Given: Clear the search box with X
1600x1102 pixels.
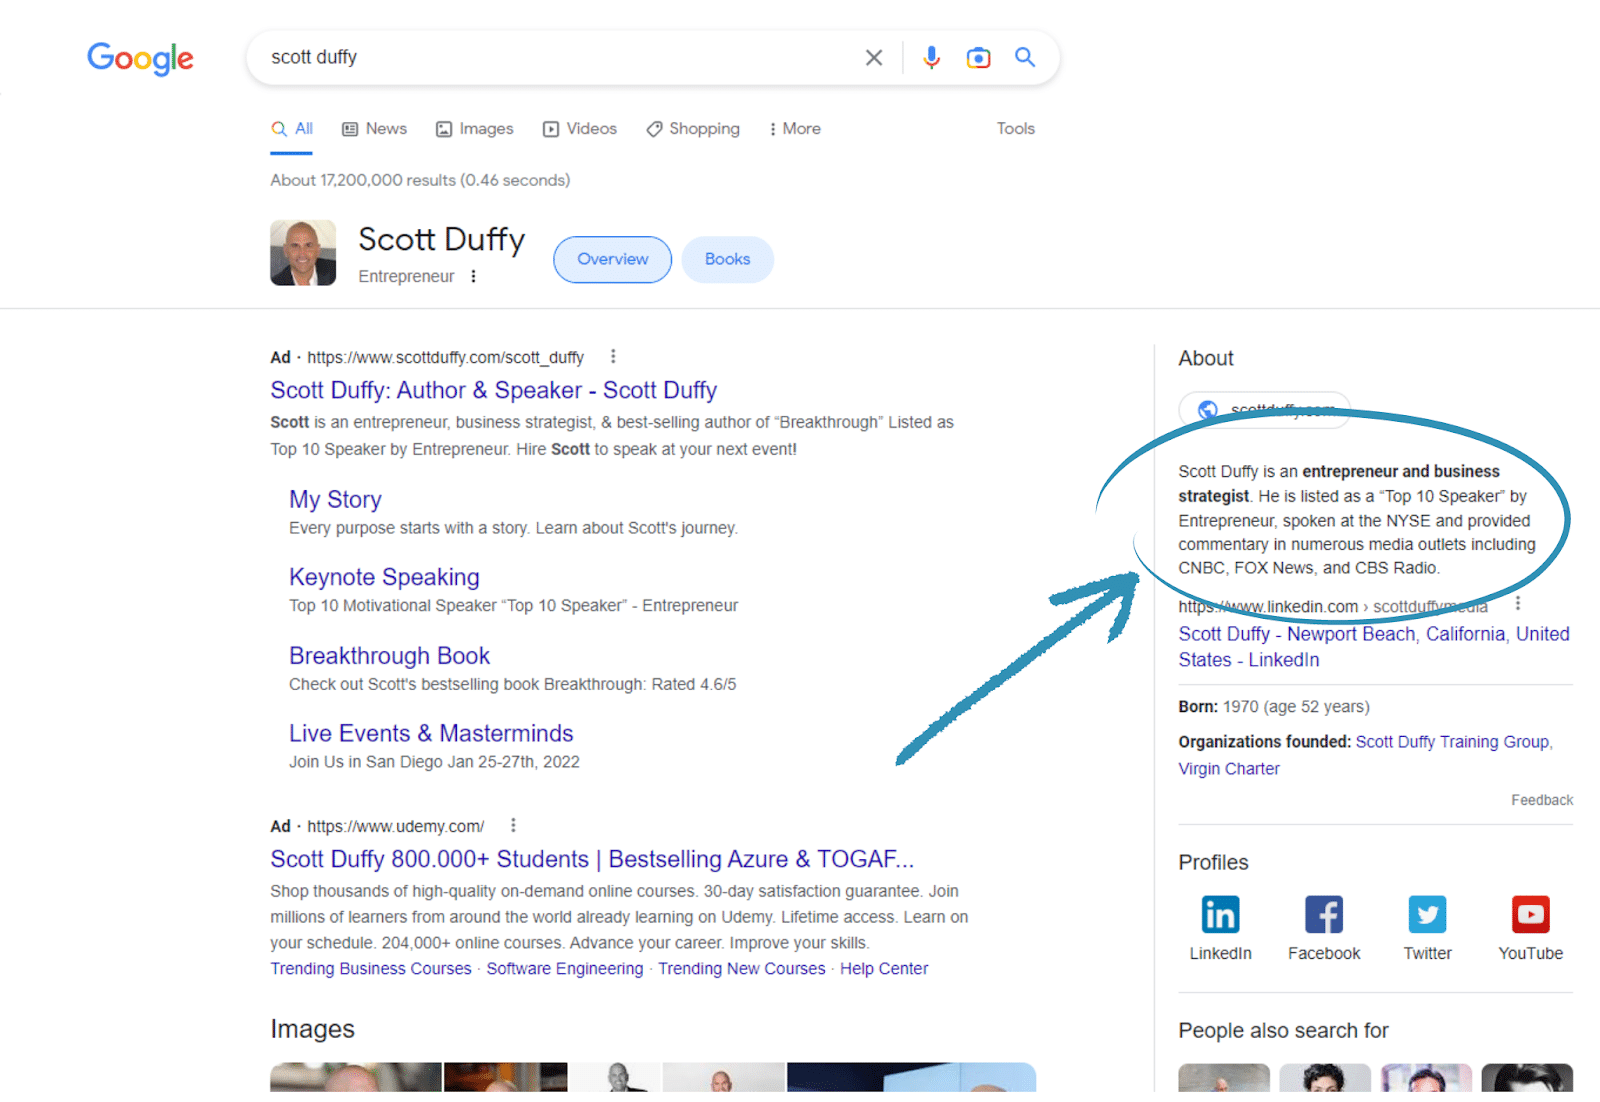Looking at the screenshot, I should pos(874,57).
